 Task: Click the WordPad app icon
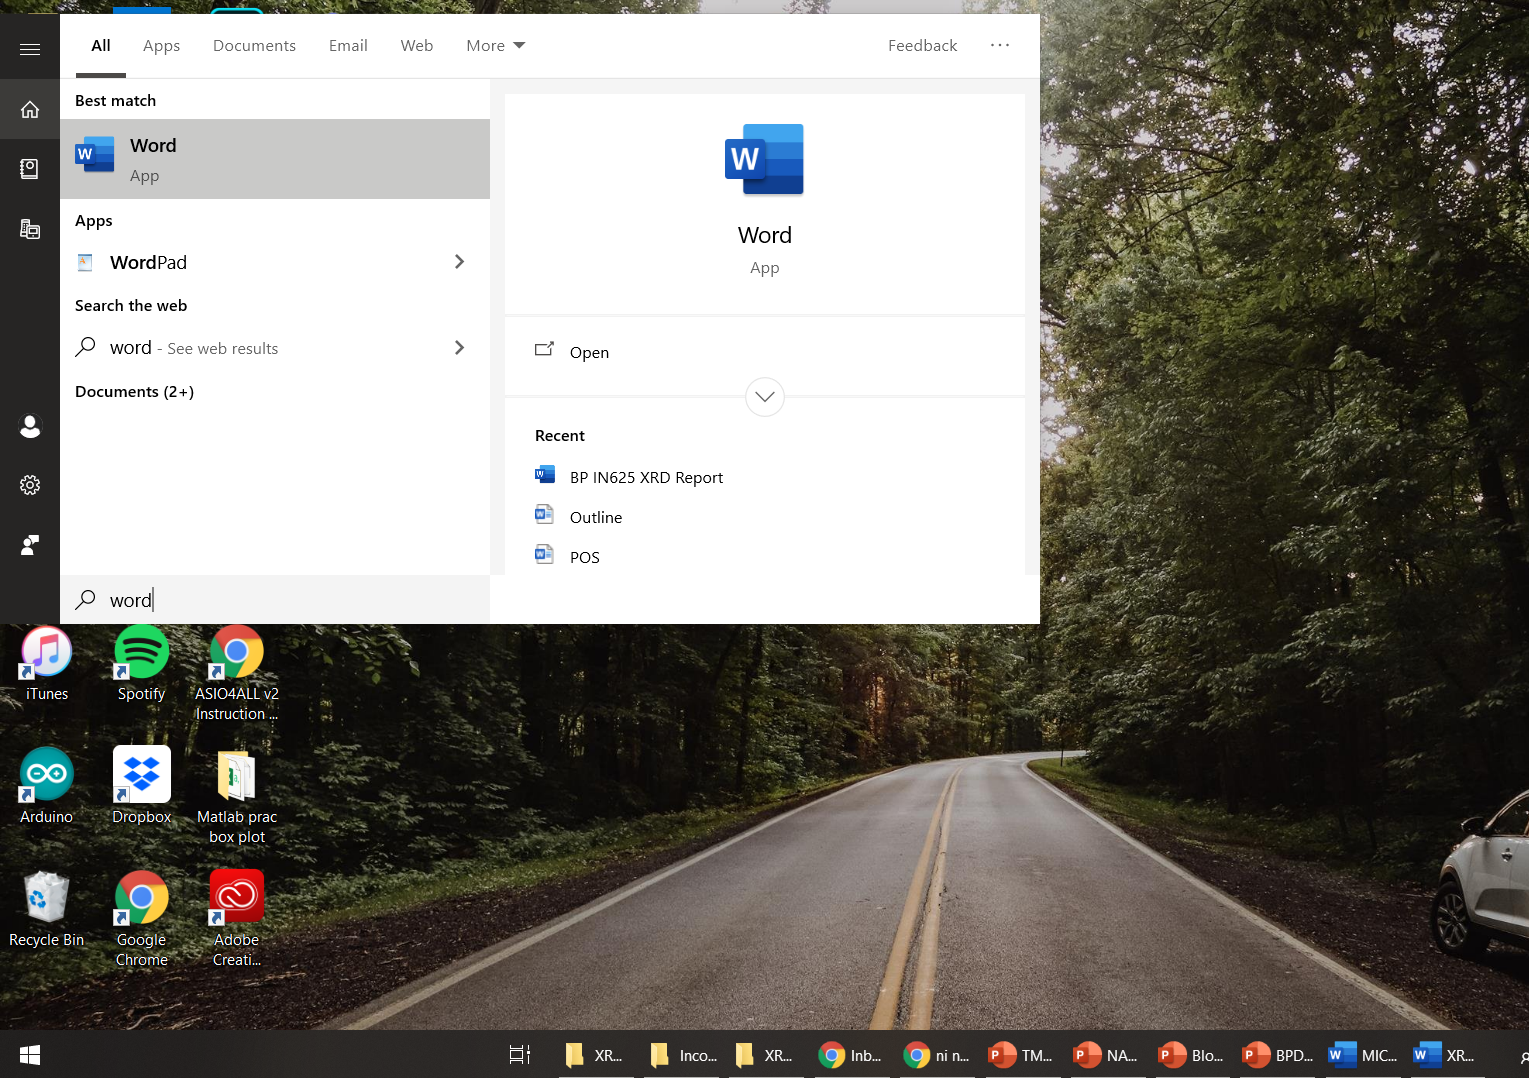click(x=85, y=262)
